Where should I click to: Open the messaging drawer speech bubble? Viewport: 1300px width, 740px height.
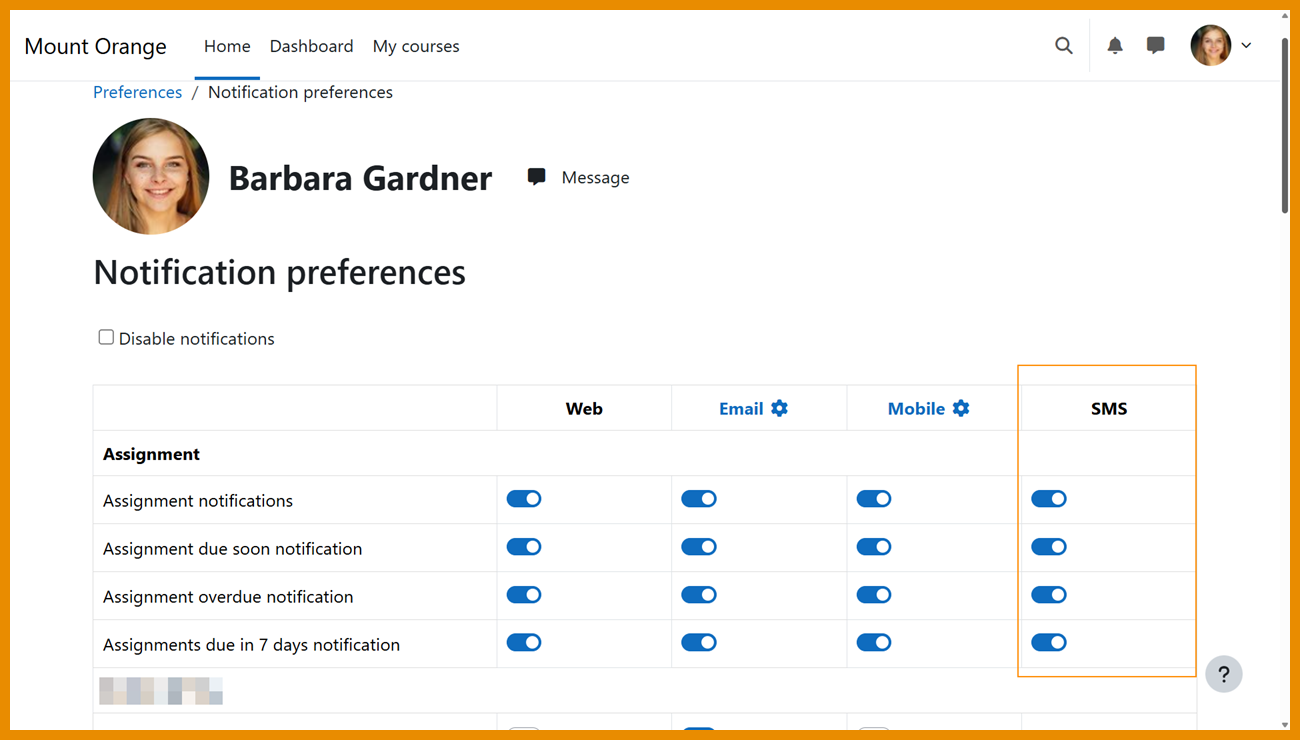(1156, 46)
